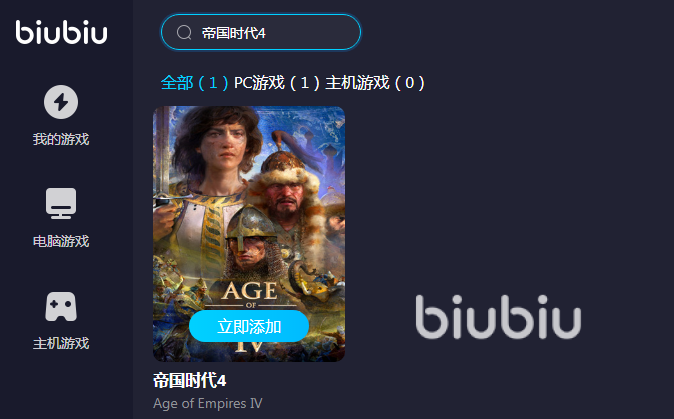Select the Age of Empires IV cover thumbnail
This screenshot has width=674, height=419.
point(249,234)
